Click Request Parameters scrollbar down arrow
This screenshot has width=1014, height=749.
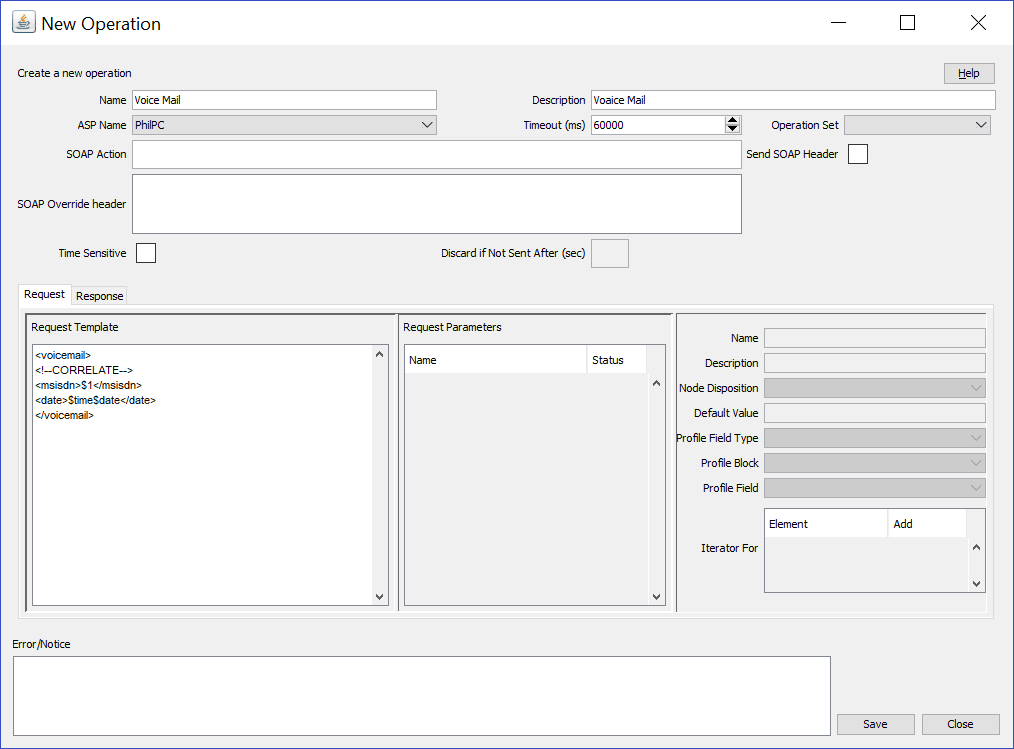(656, 597)
